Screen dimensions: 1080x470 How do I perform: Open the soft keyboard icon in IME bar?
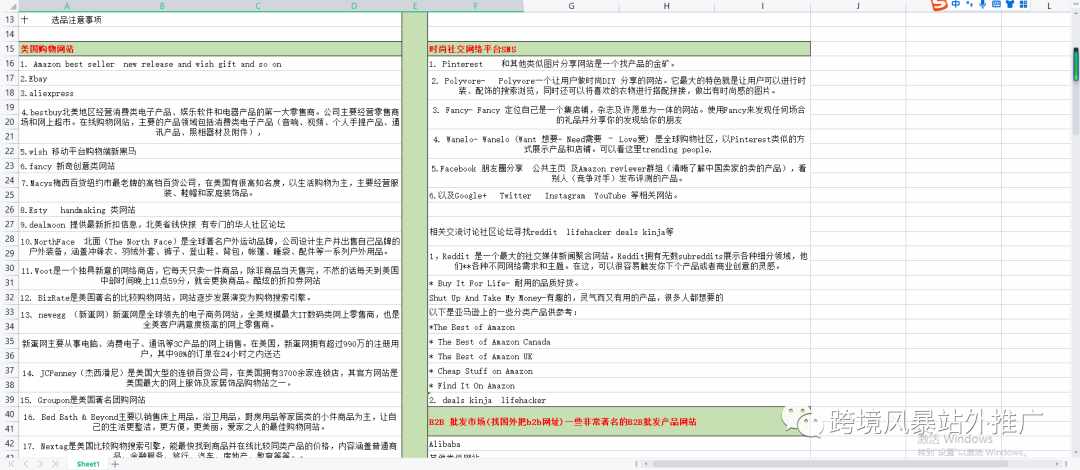(x=996, y=4)
